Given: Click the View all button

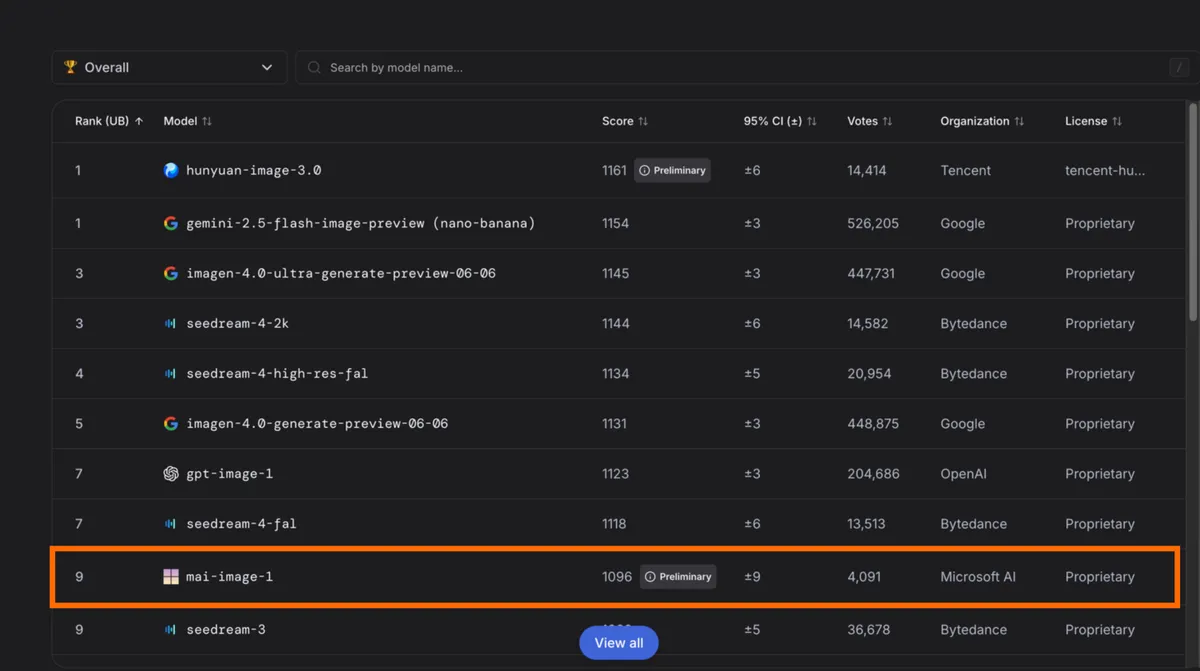Looking at the screenshot, I should click(x=619, y=643).
